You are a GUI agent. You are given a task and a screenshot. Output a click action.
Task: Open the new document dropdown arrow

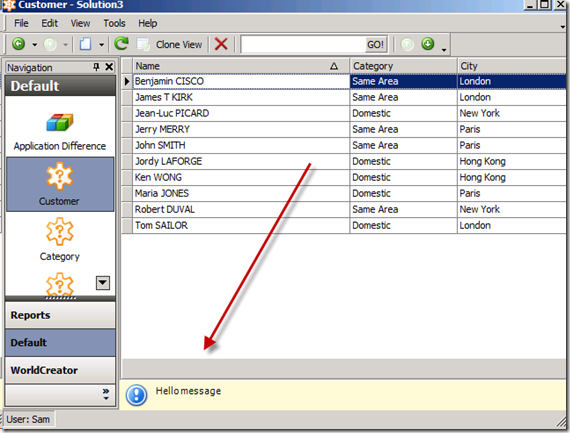click(101, 45)
